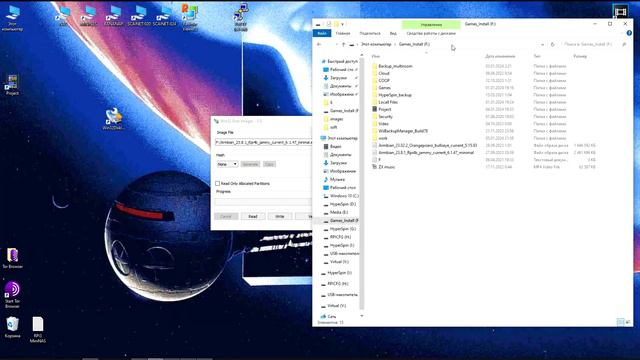Switch to the Главная ribbon tab
The image size is (640, 360).
(343, 33)
